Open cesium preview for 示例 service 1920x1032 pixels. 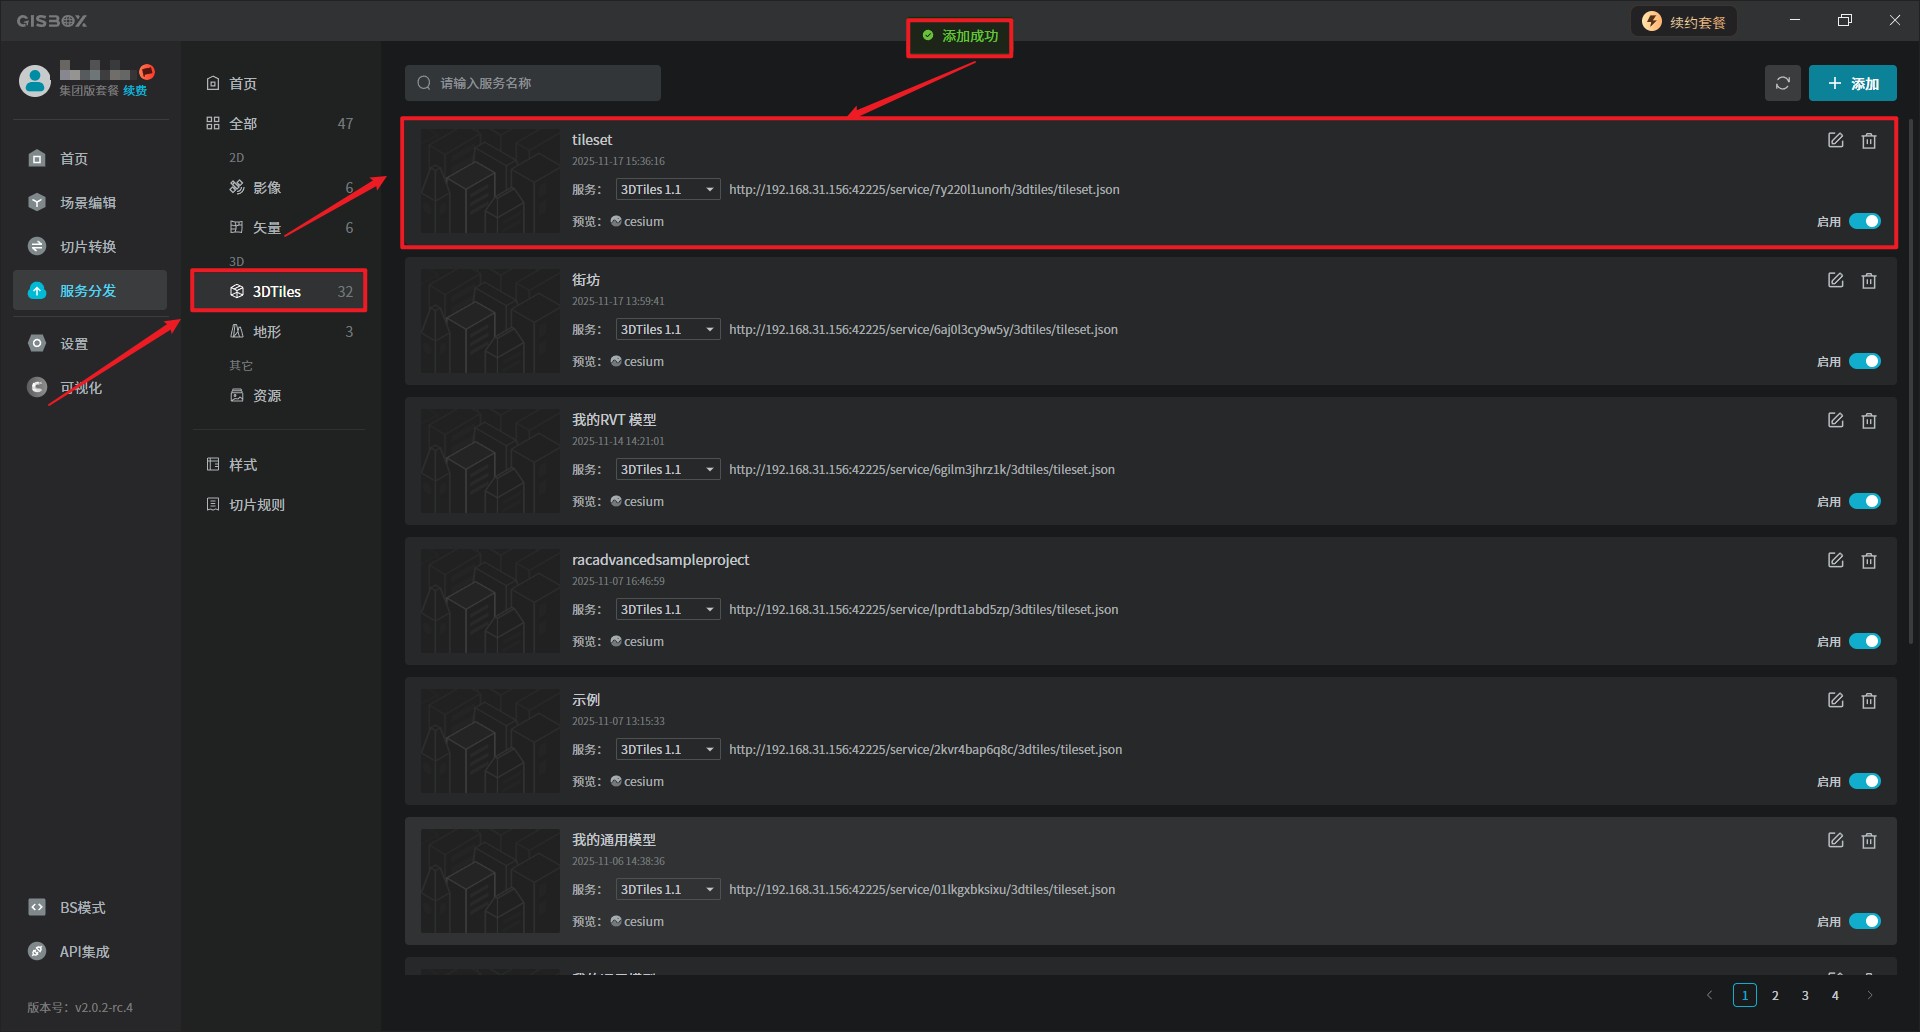642,781
